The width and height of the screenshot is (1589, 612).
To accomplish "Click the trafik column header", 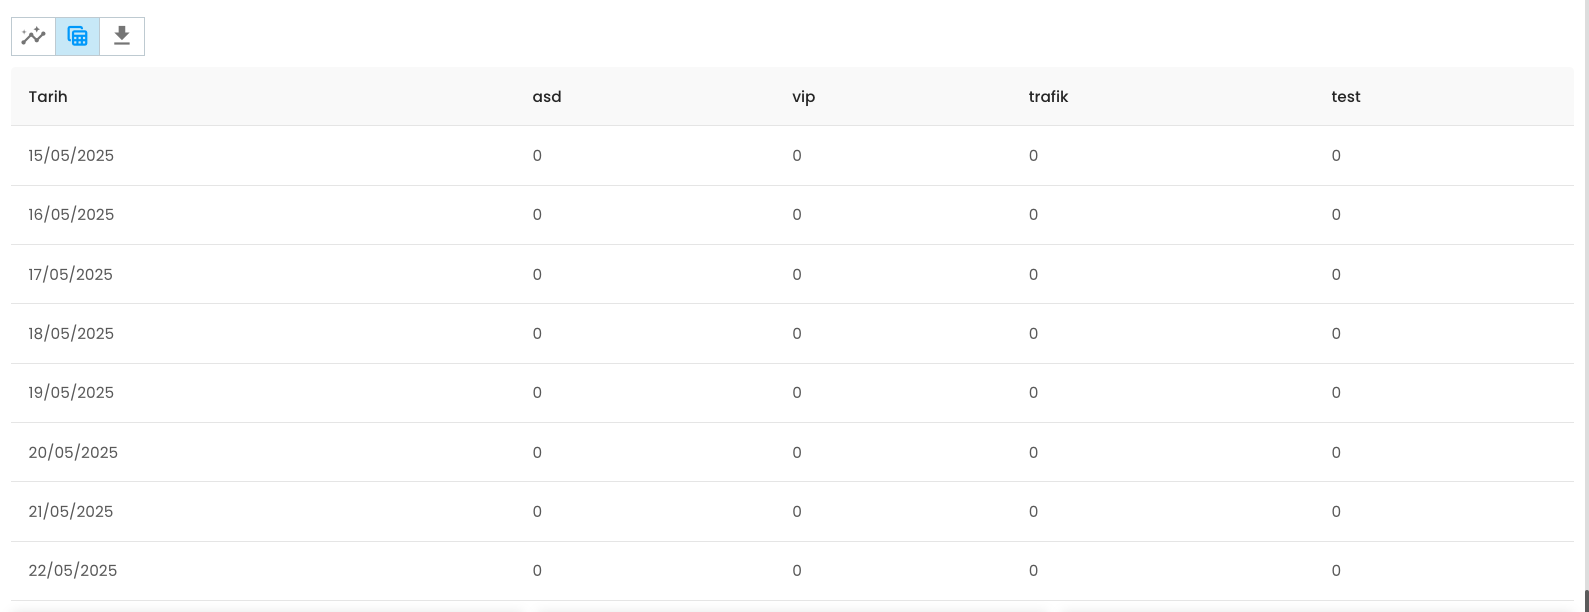I will point(1048,97).
